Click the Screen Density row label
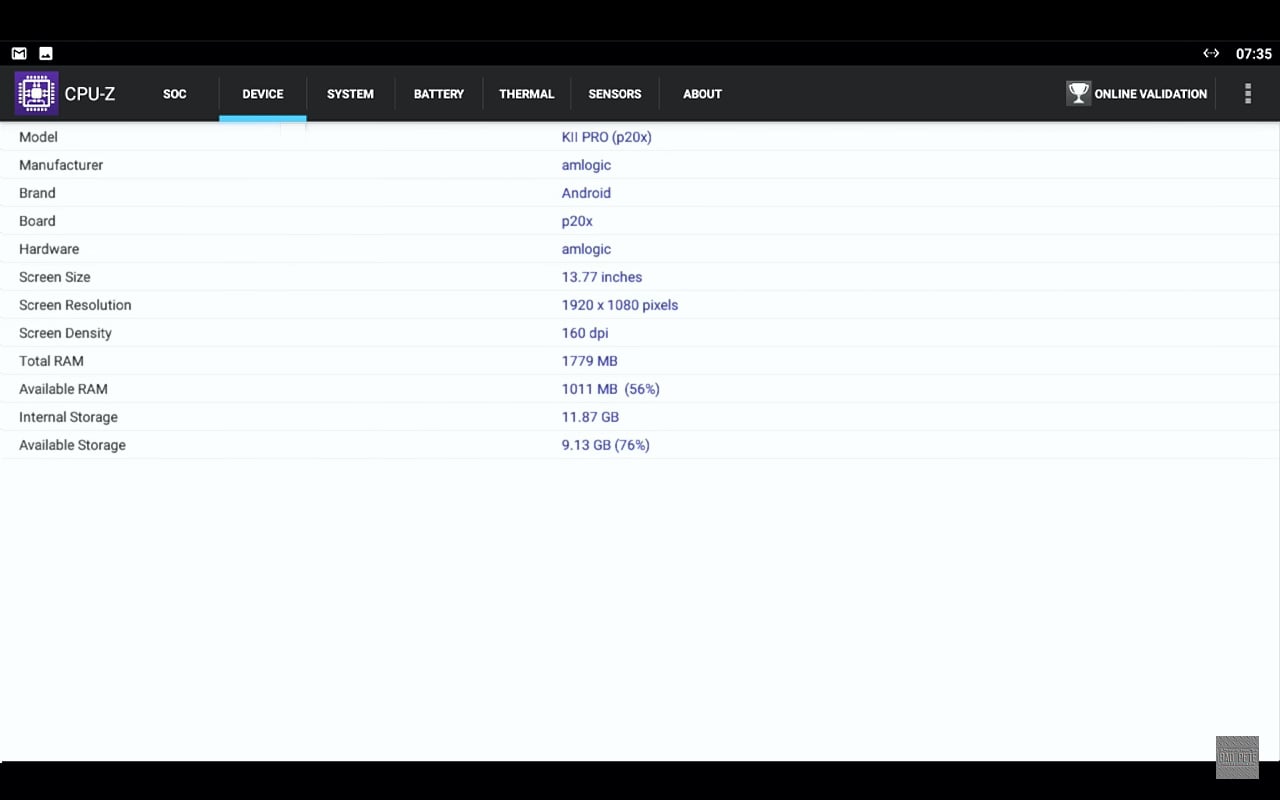This screenshot has height=800, width=1280. (x=65, y=333)
